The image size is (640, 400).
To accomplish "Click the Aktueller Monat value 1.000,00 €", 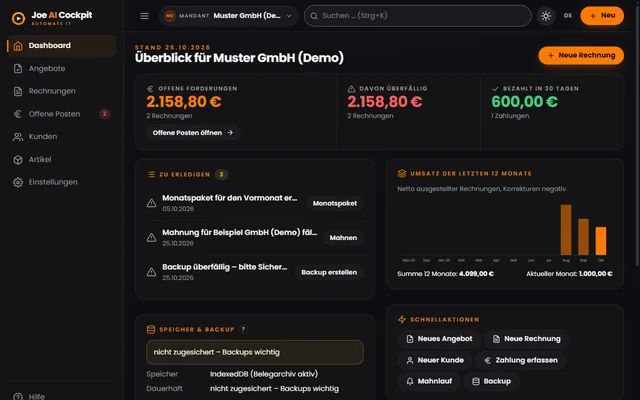I will pyautogui.click(x=596, y=274).
